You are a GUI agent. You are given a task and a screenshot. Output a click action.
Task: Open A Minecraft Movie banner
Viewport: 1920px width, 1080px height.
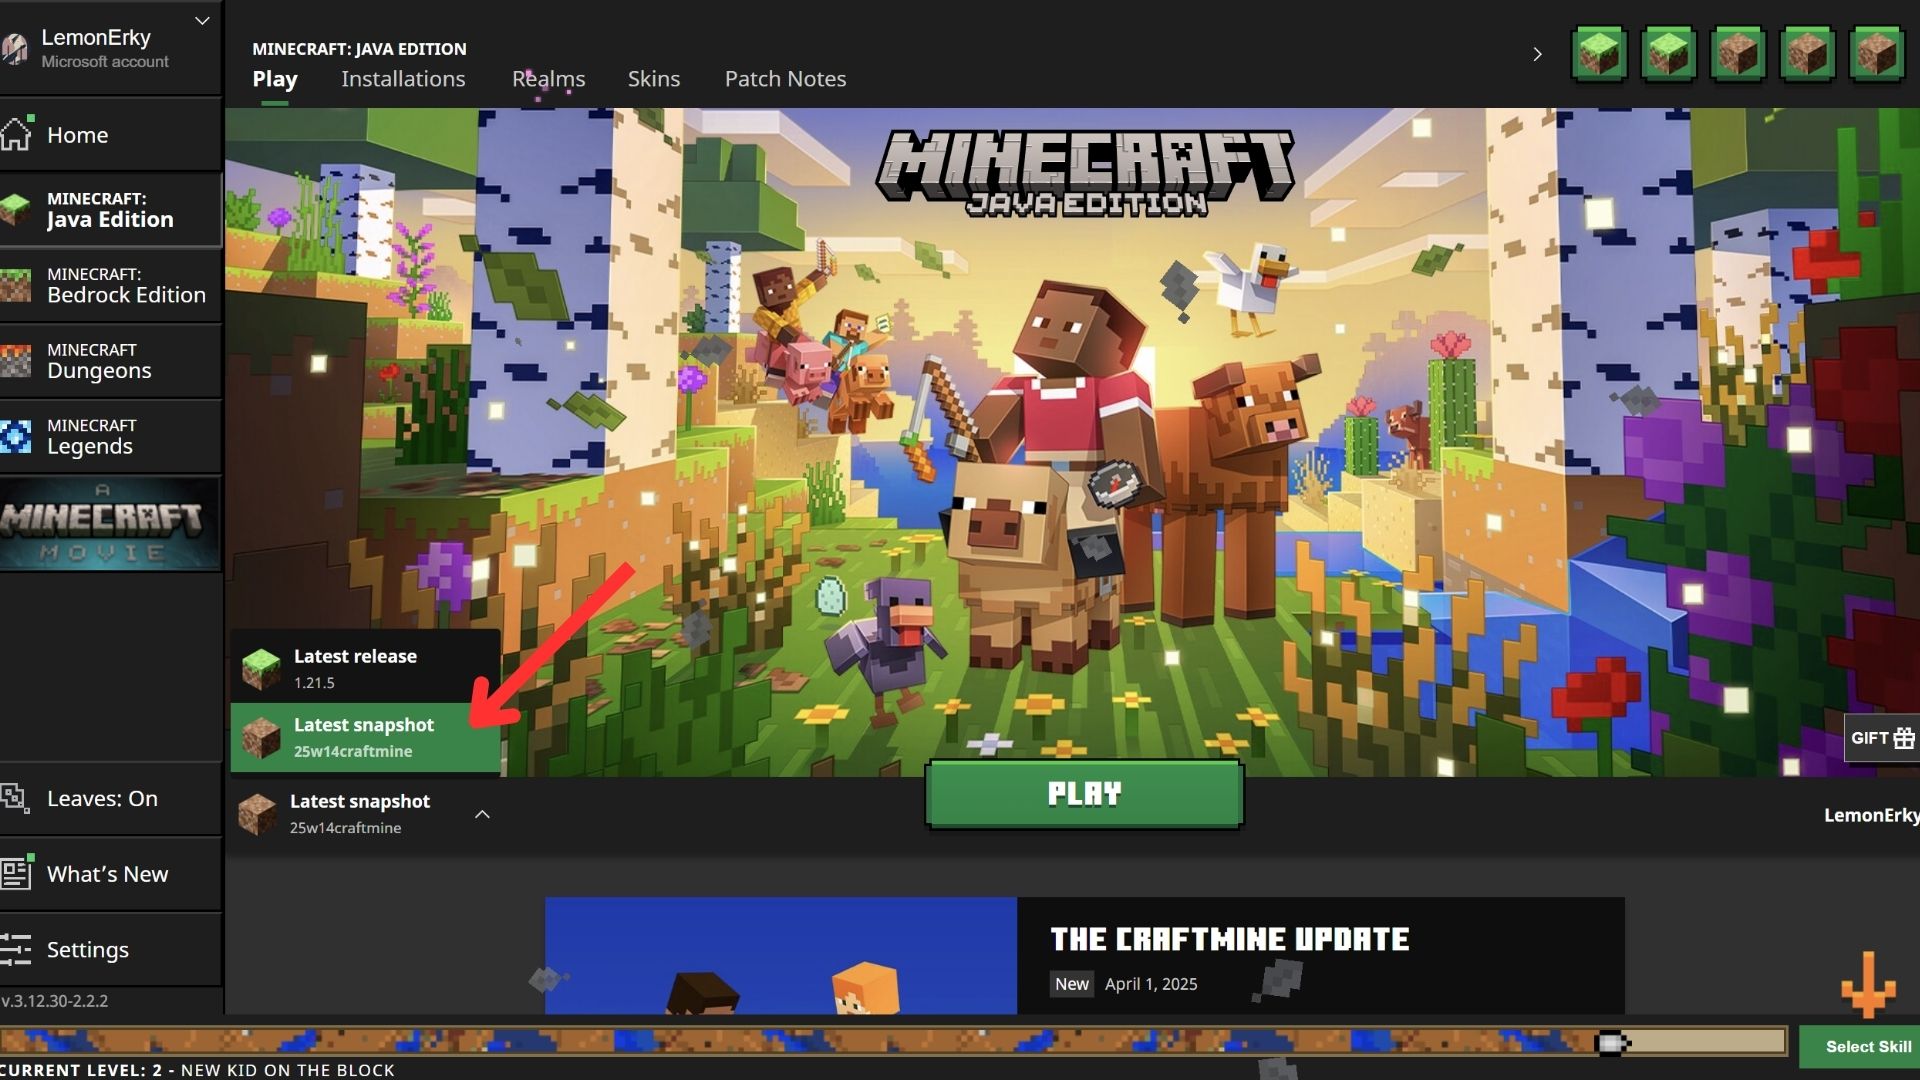click(x=110, y=524)
